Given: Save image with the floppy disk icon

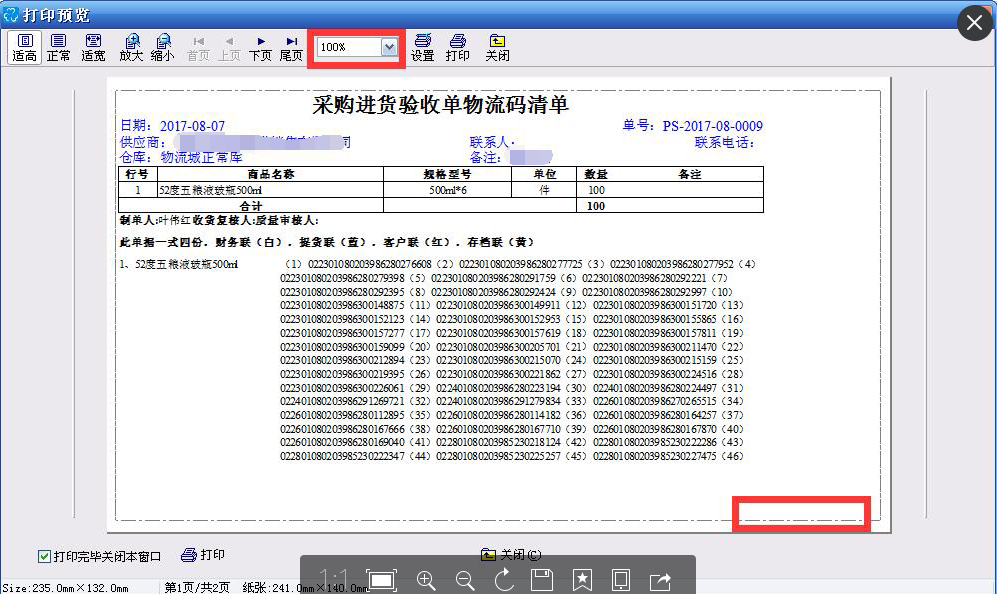Looking at the screenshot, I should click(542, 579).
